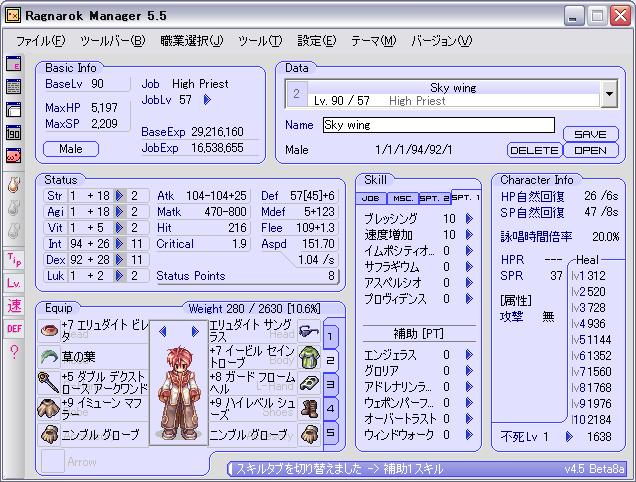Click the green Evil Saint Robe armor icon
This screenshot has height=482, width=636.
click(309, 357)
